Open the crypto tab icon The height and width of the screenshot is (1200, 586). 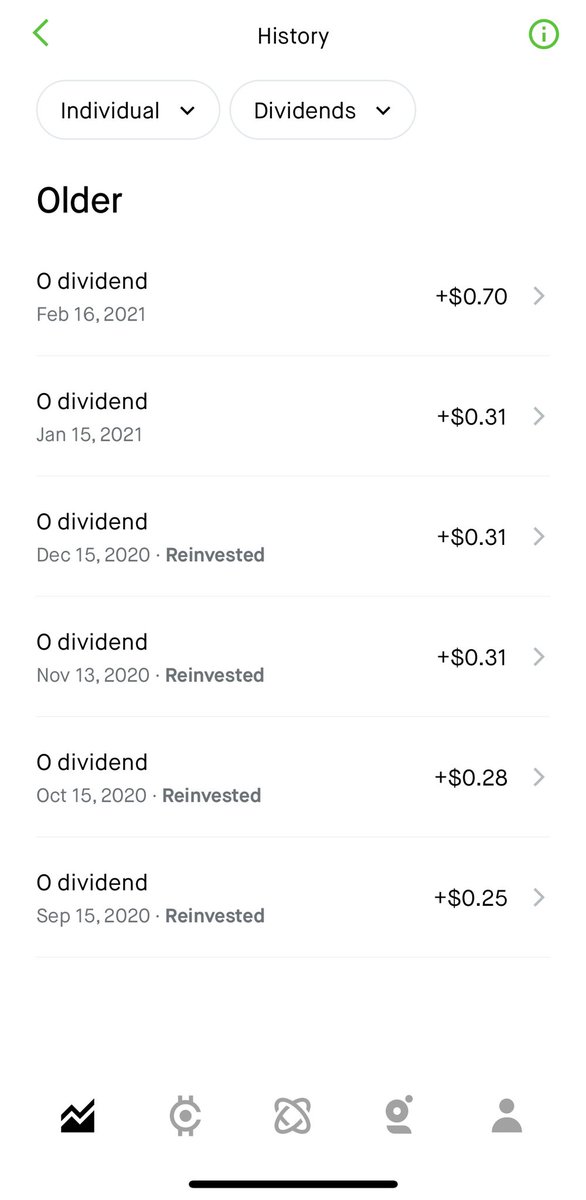coord(185,1115)
